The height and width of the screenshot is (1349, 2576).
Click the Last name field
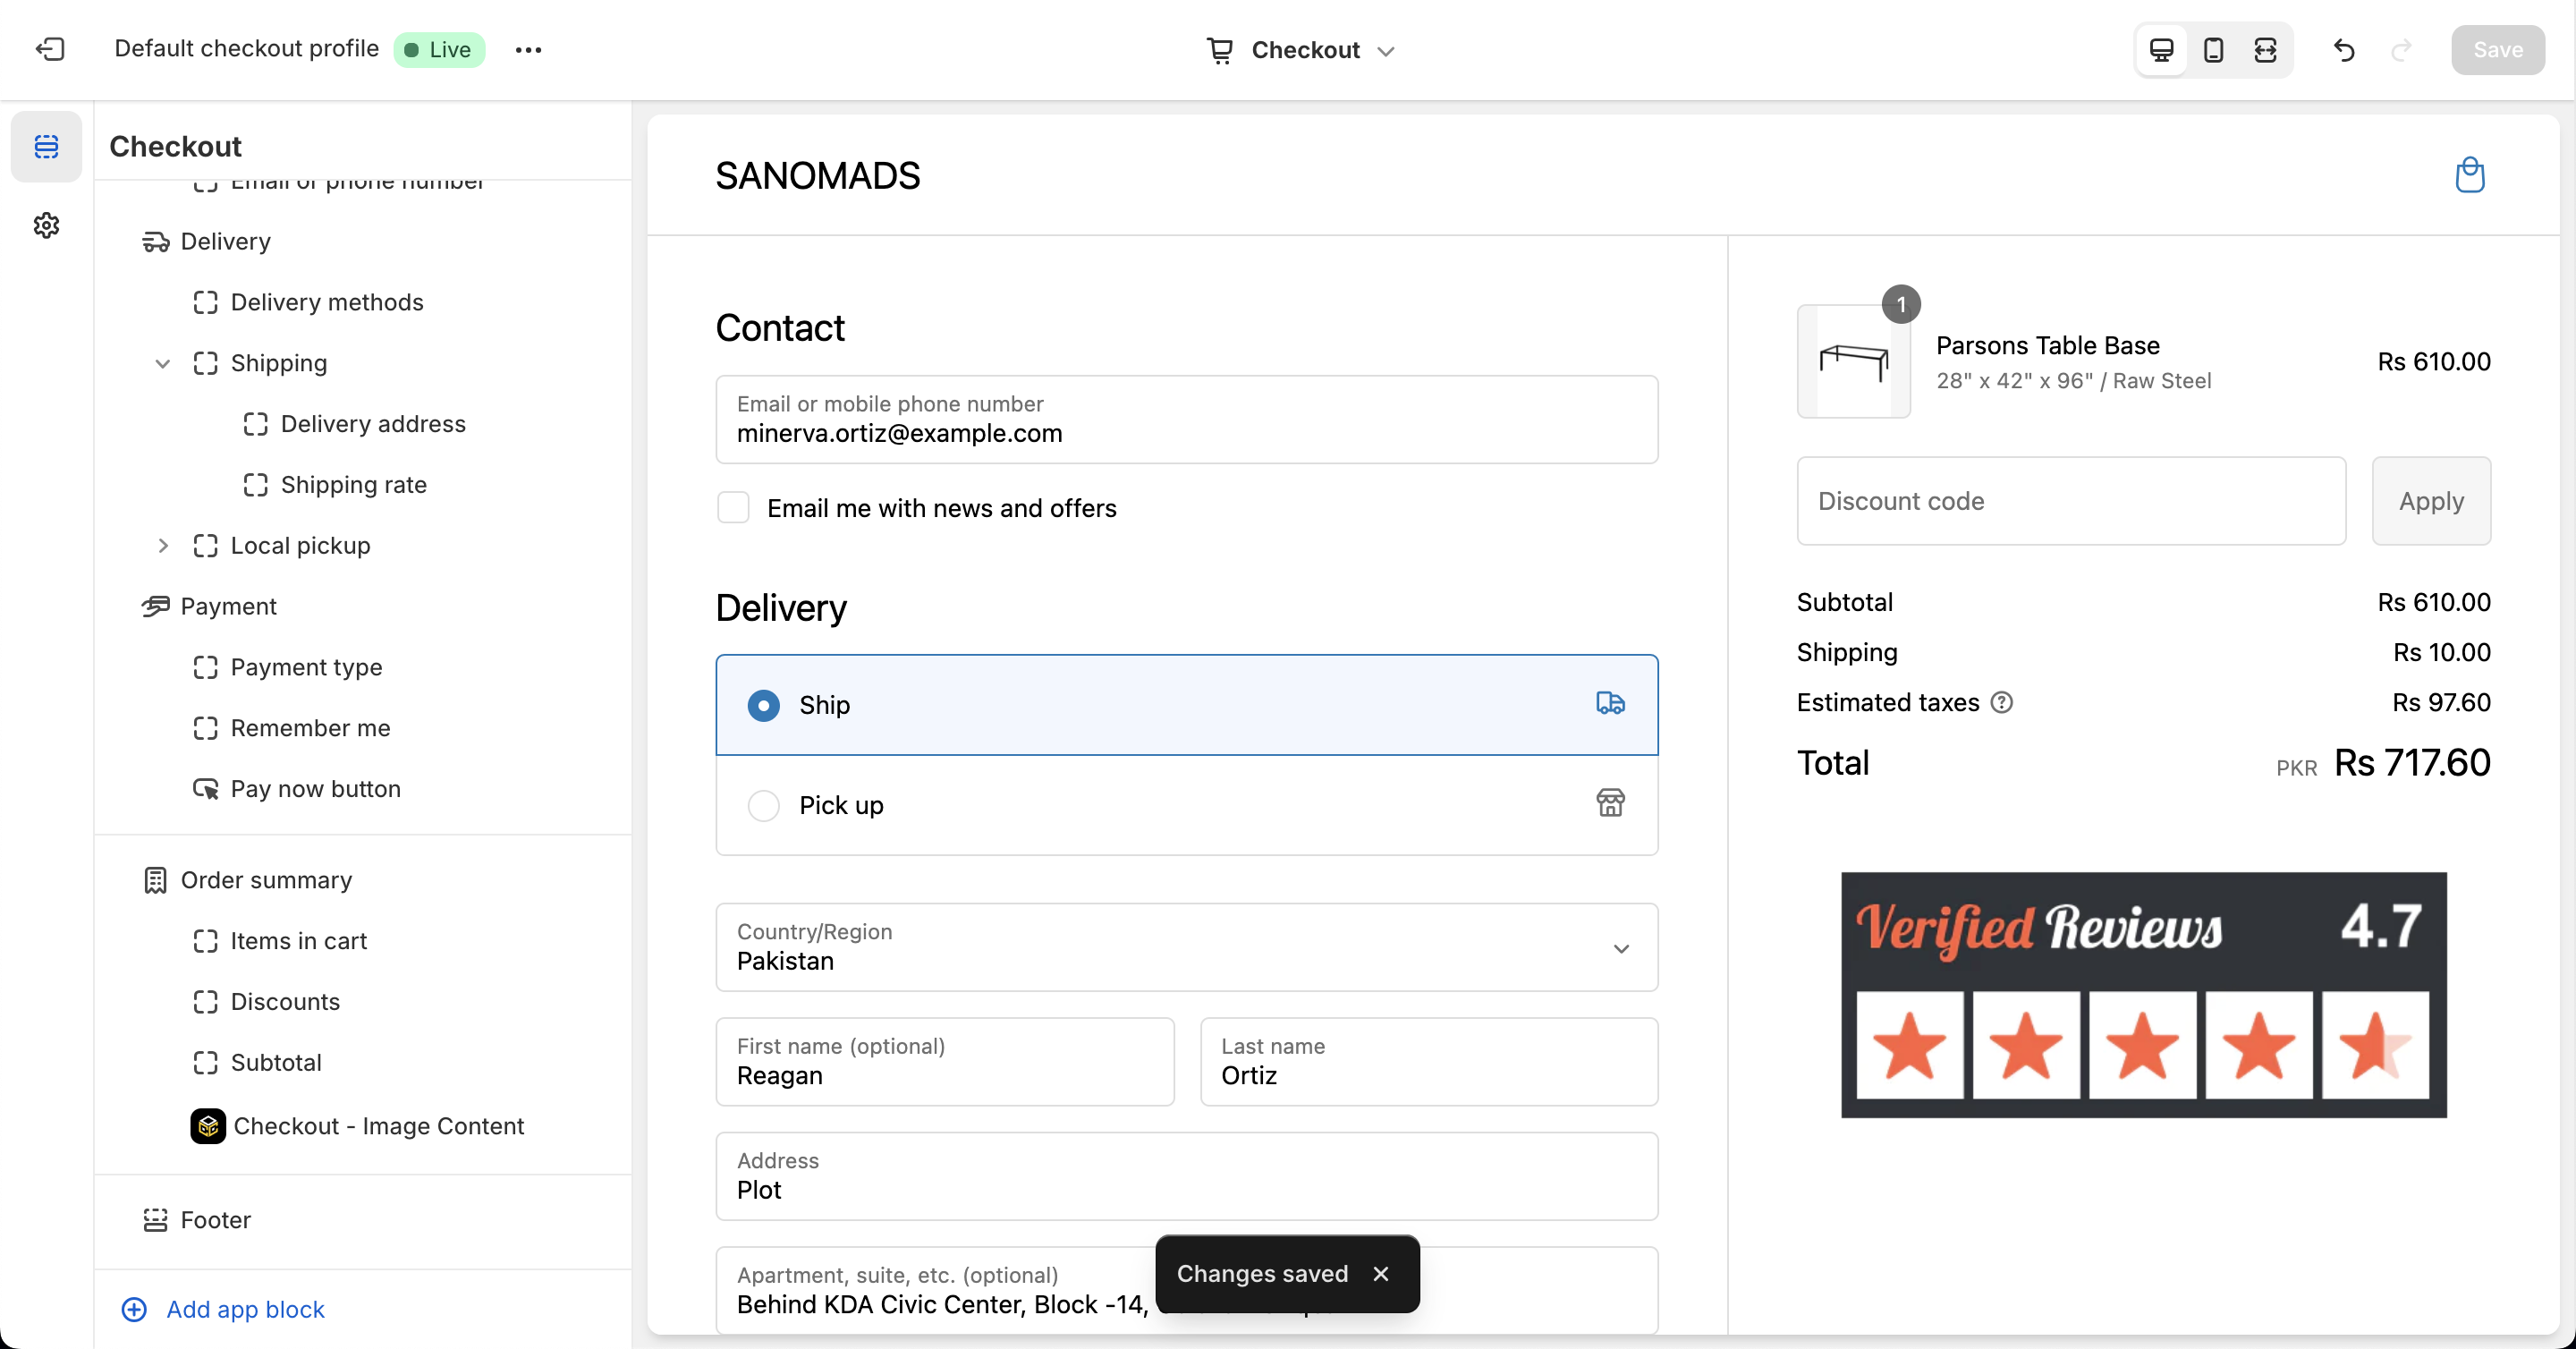[1429, 1062]
